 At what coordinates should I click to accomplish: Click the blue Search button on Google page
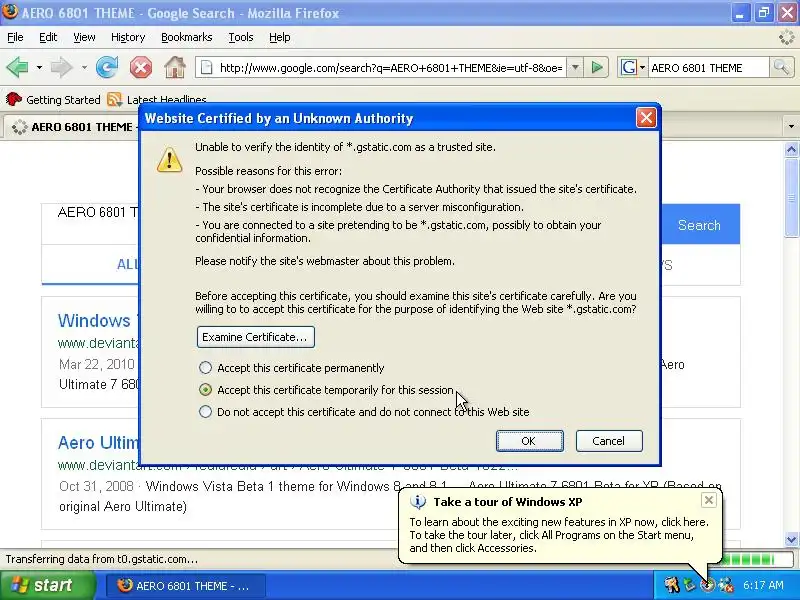click(699, 225)
